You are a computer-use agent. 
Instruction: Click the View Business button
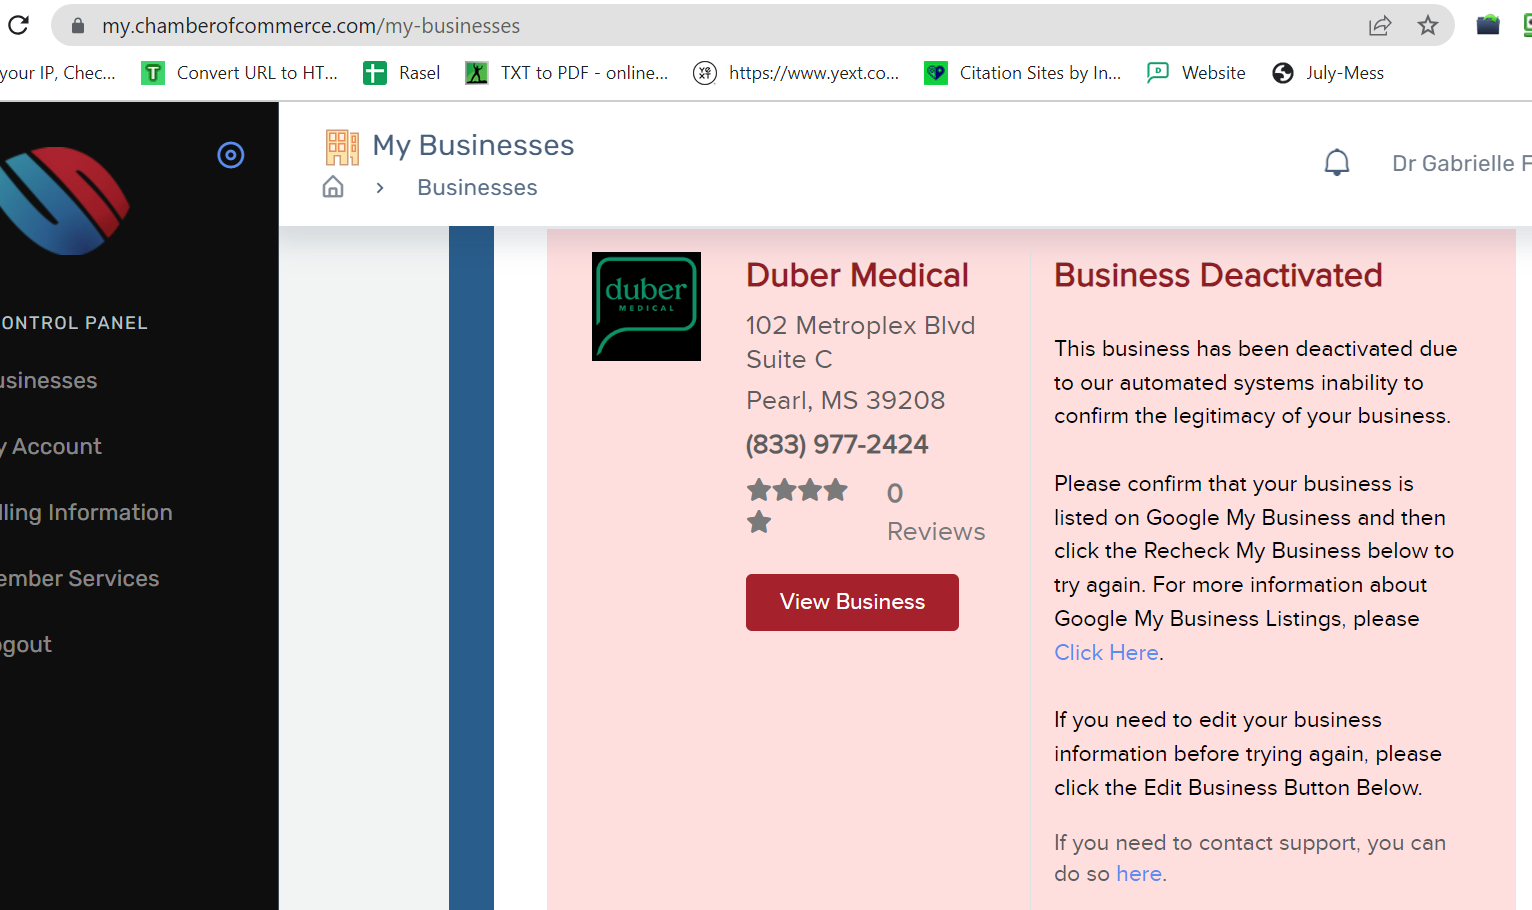pyautogui.click(x=852, y=602)
